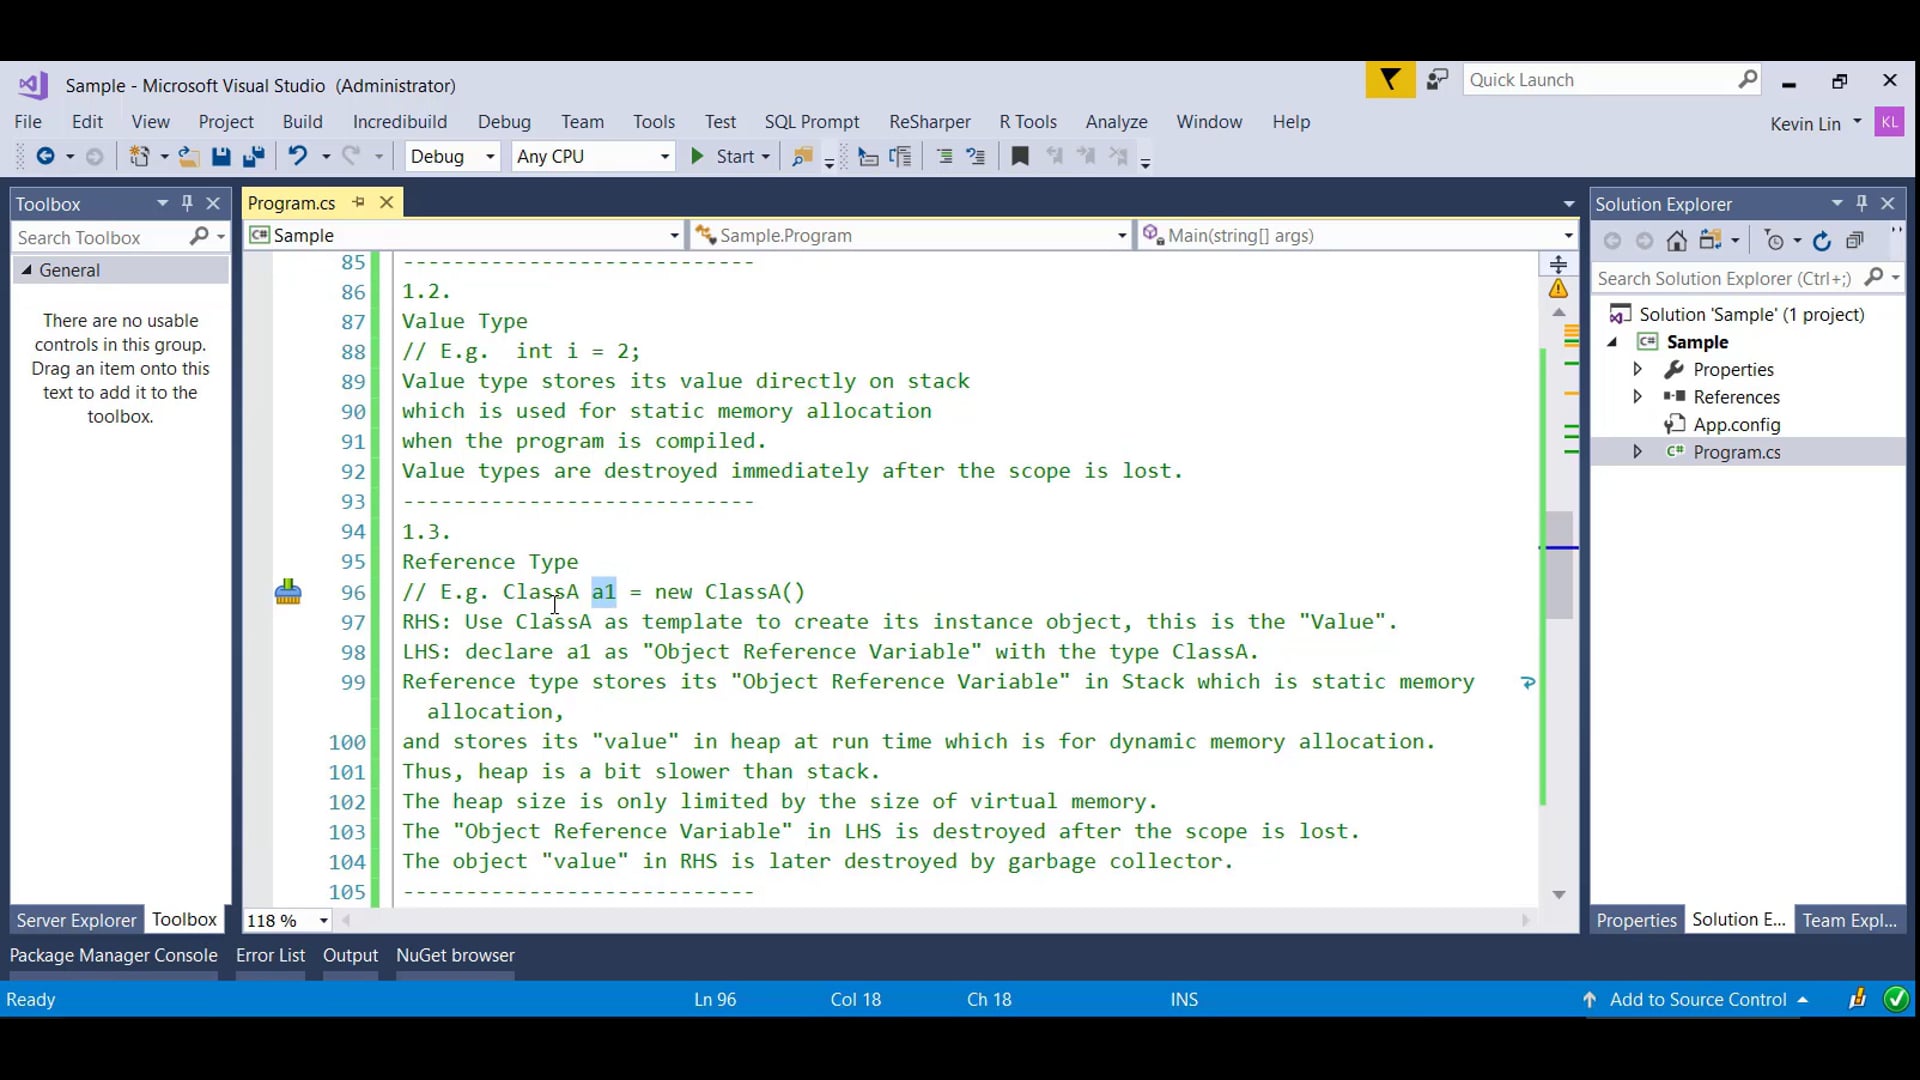Open the ReSharper menu
Screen dimensions: 1920x1080
pyautogui.click(x=929, y=122)
